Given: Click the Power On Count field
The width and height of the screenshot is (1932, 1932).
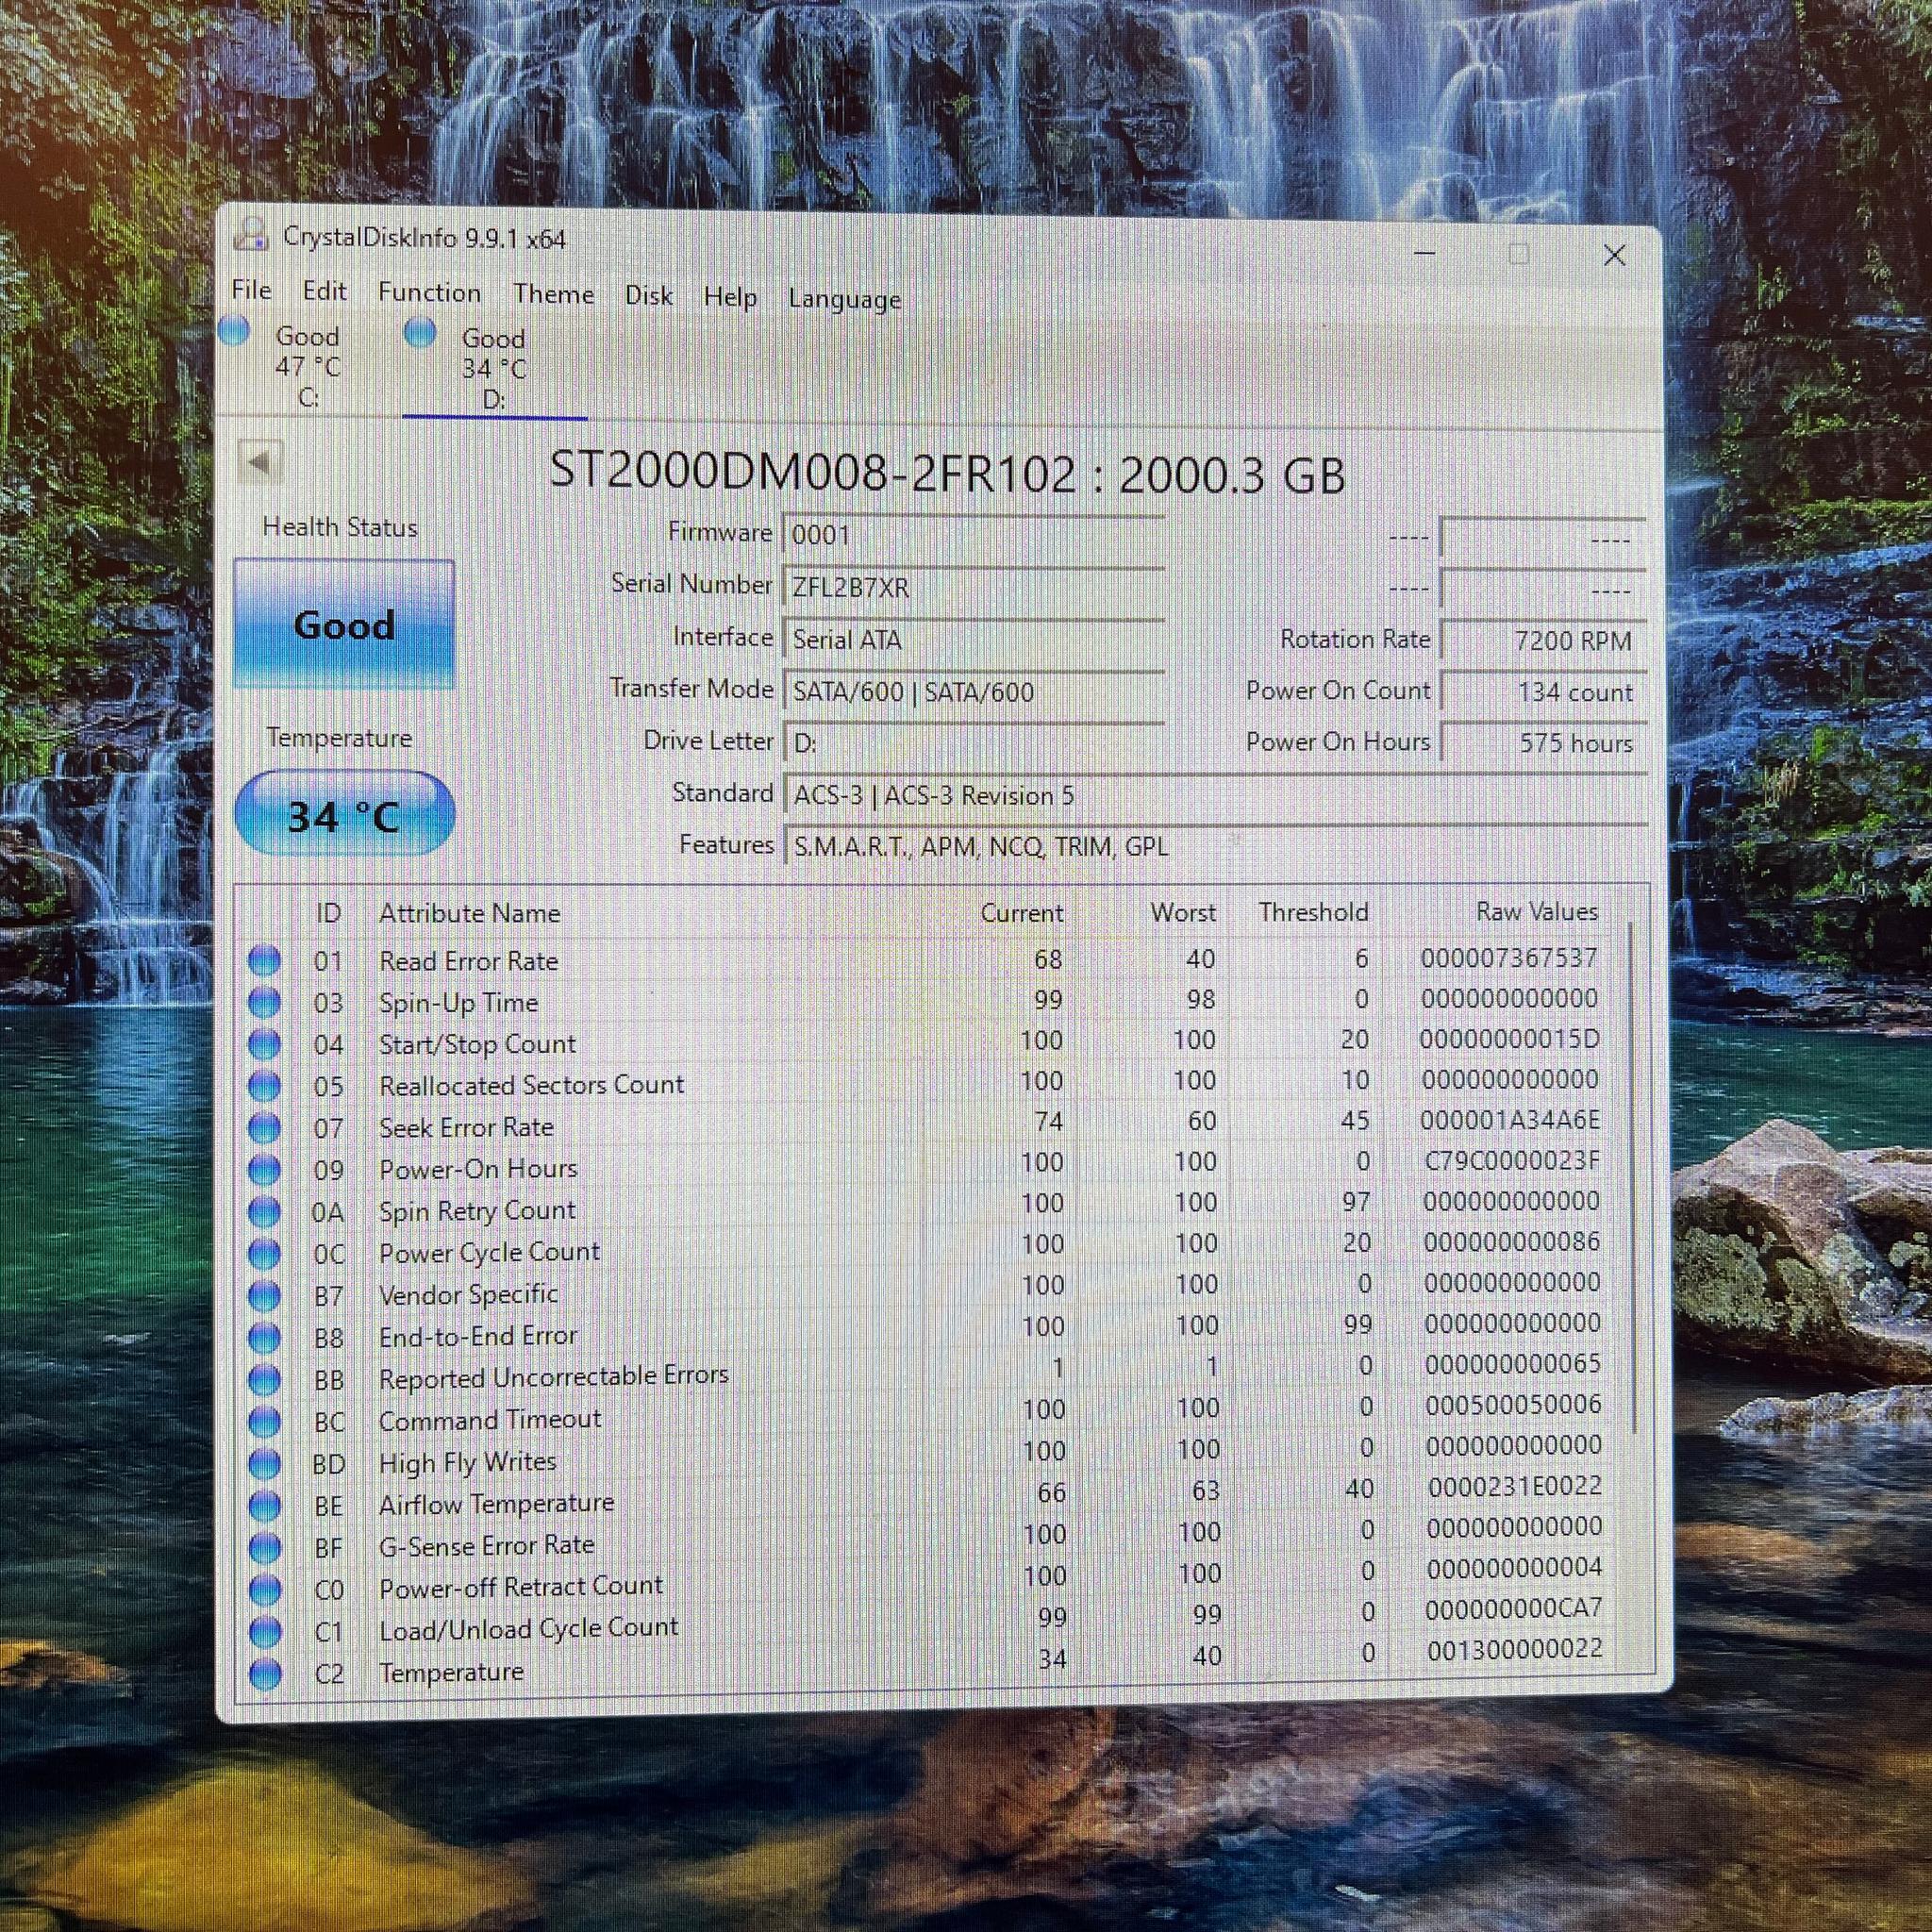Looking at the screenshot, I should 1543,692.
